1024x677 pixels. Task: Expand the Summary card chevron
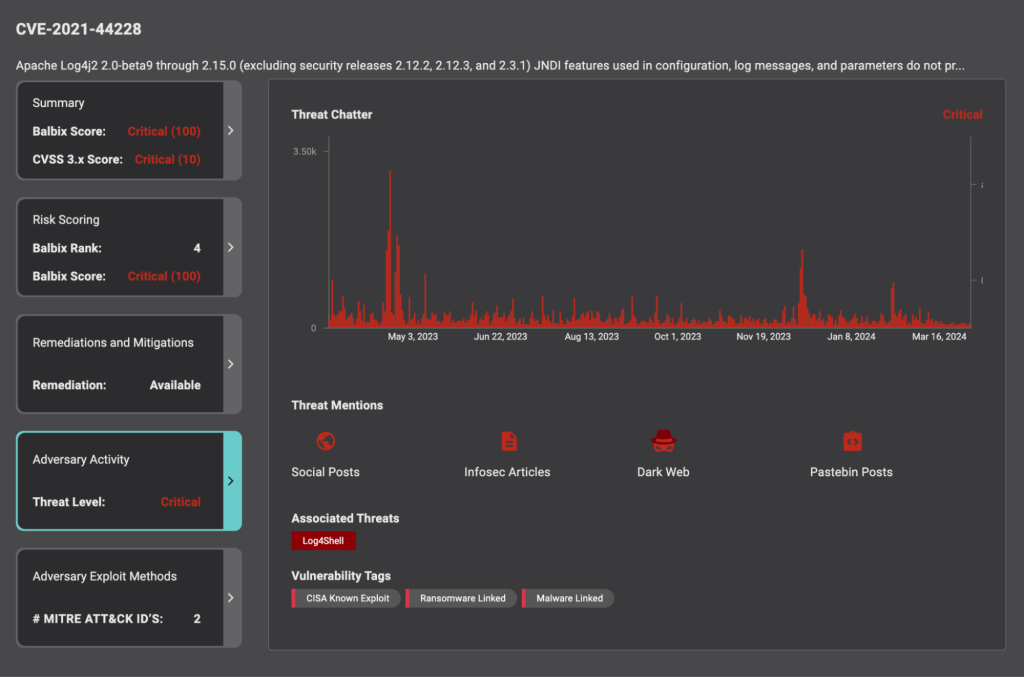point(231,130)
